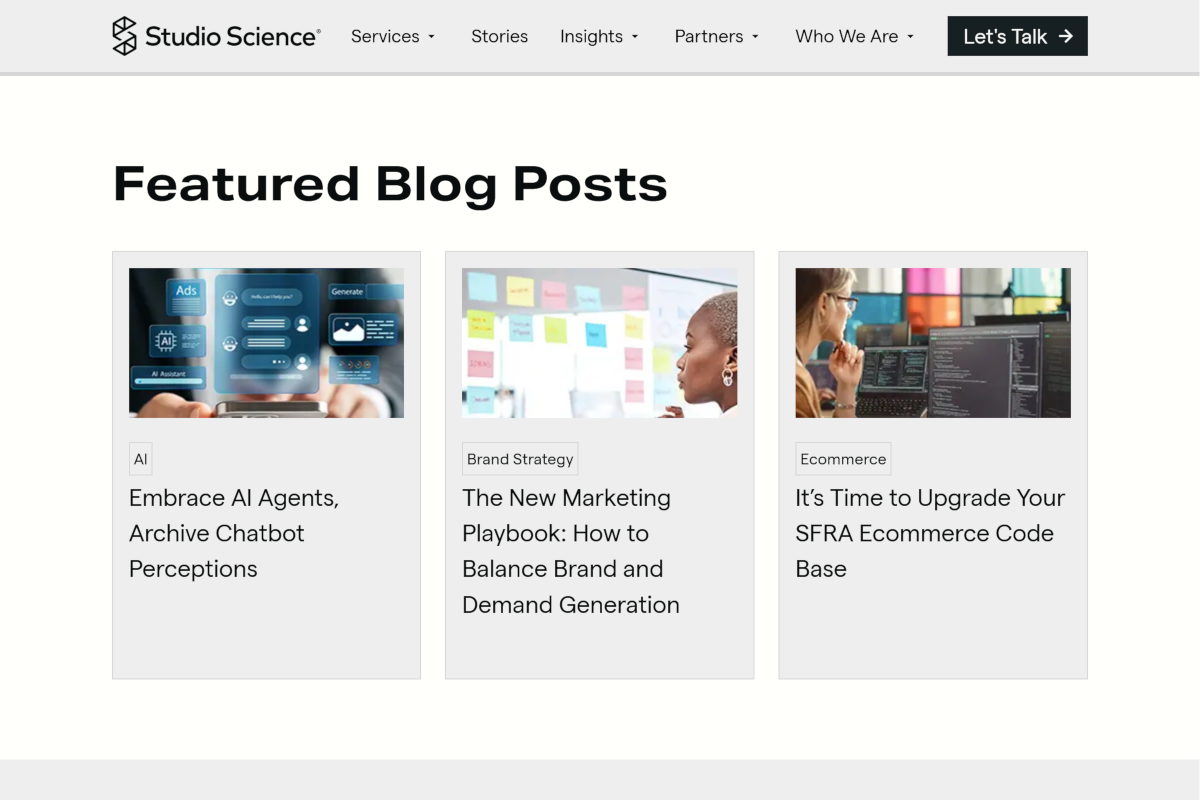Click the Studio Science wordmark

pyautogui.click(x=230, y=36)
